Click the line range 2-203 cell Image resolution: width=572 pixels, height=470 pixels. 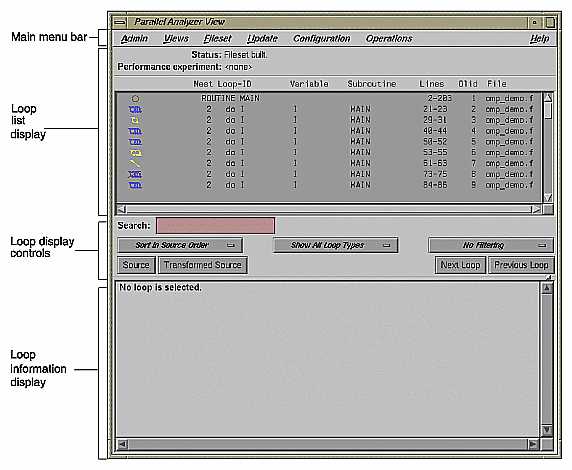tap(440, 98)
